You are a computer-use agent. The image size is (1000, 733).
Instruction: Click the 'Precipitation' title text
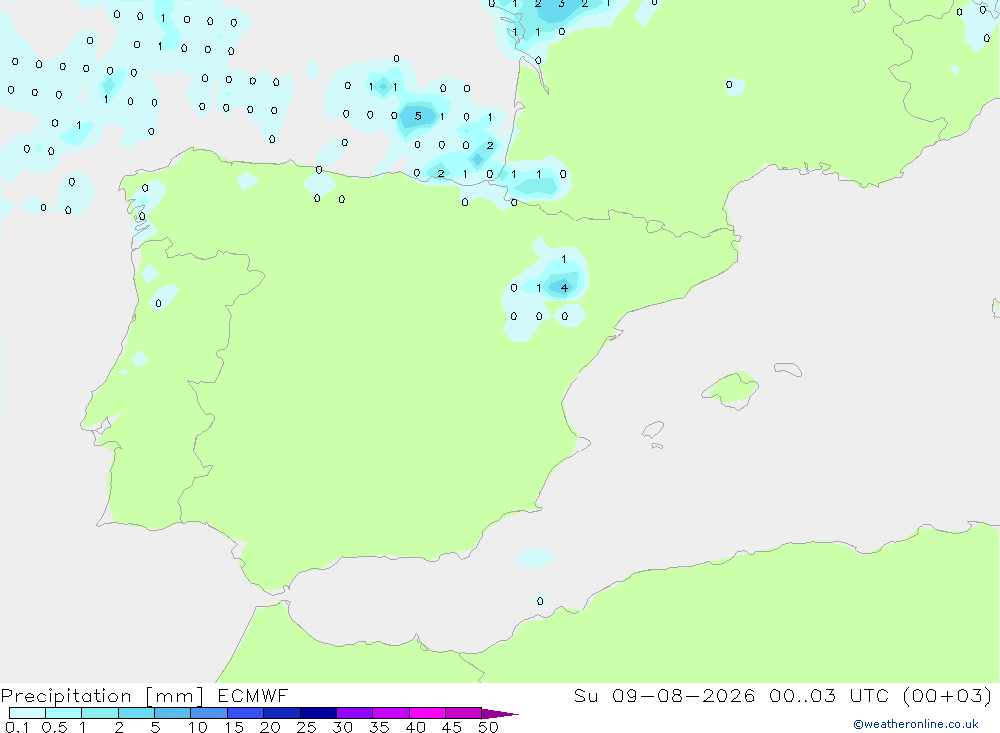[66, 696]
